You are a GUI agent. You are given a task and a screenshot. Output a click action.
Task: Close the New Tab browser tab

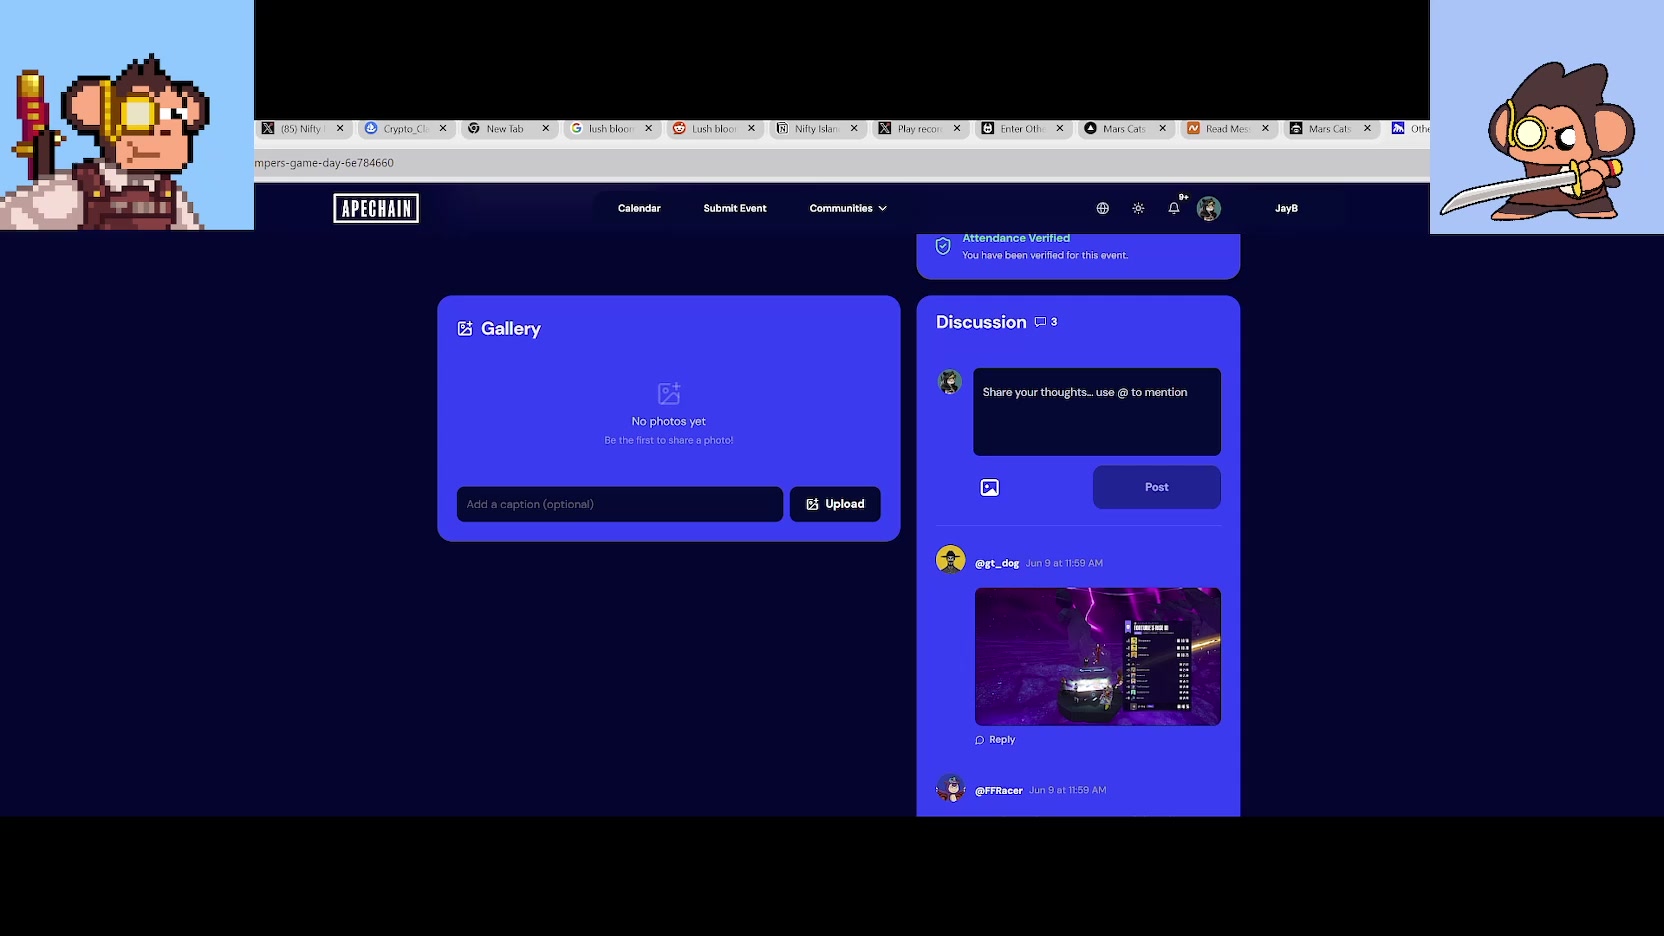point(546,128)
